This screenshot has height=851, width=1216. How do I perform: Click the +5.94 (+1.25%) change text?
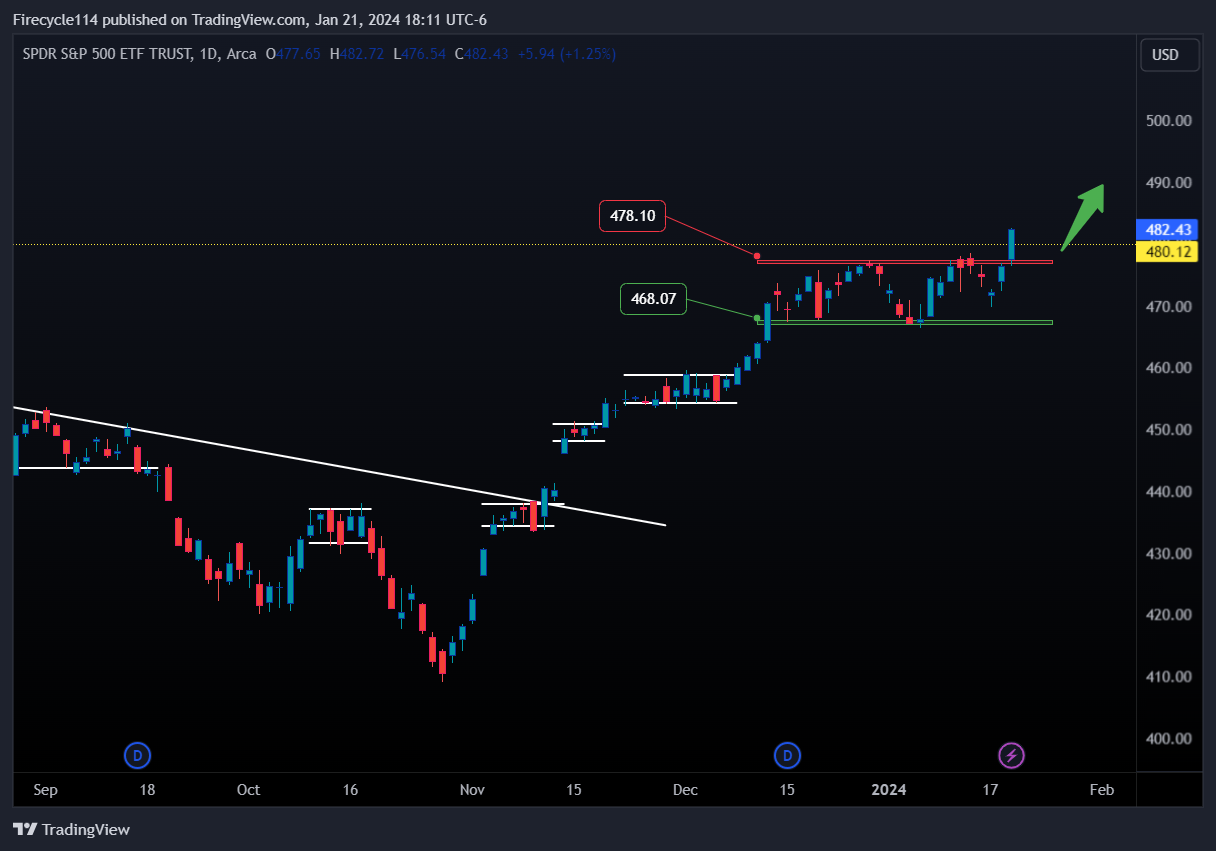tap(567, 54)
